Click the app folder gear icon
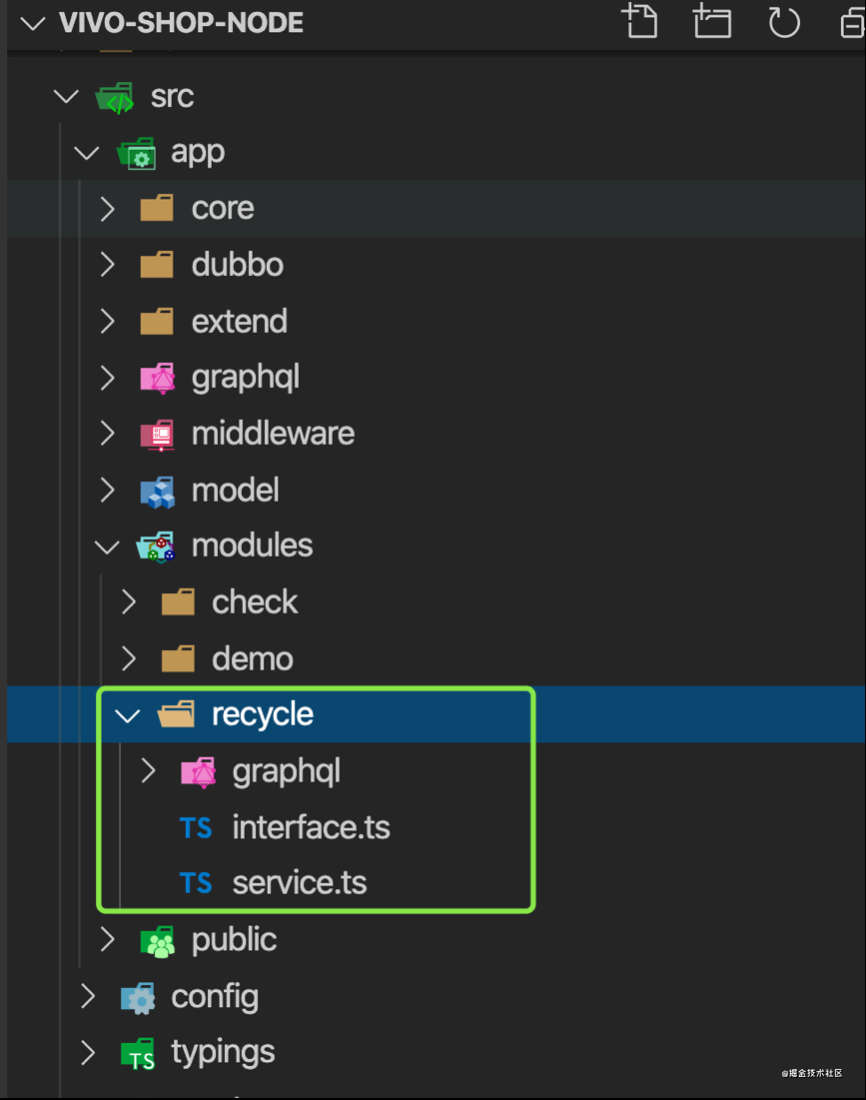The height and width of the screenshot is (1100, 866). 136,154
